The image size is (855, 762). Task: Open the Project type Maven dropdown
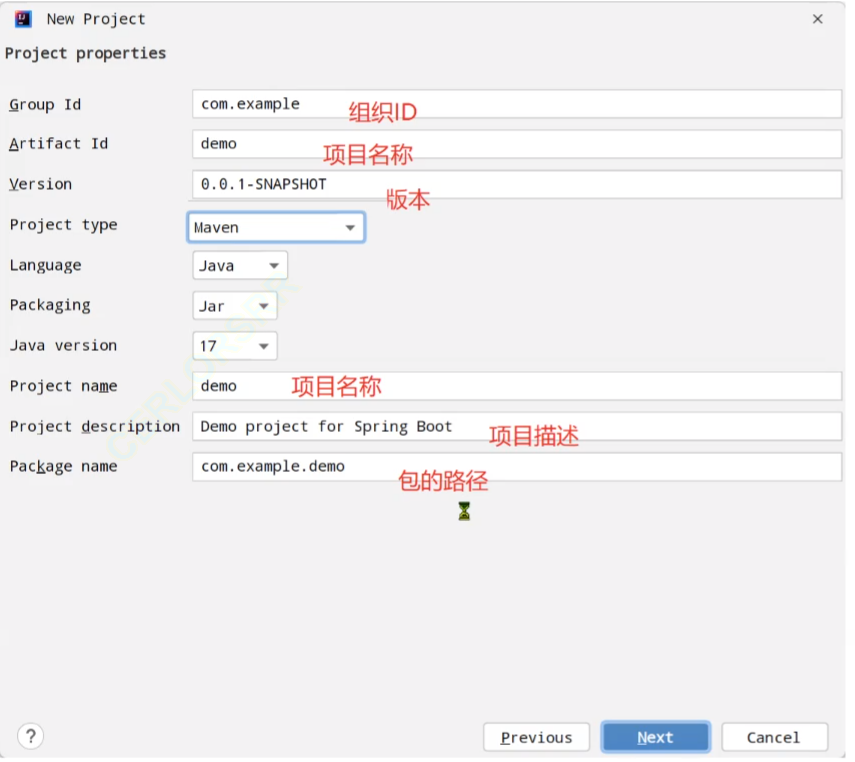point(278,229)
